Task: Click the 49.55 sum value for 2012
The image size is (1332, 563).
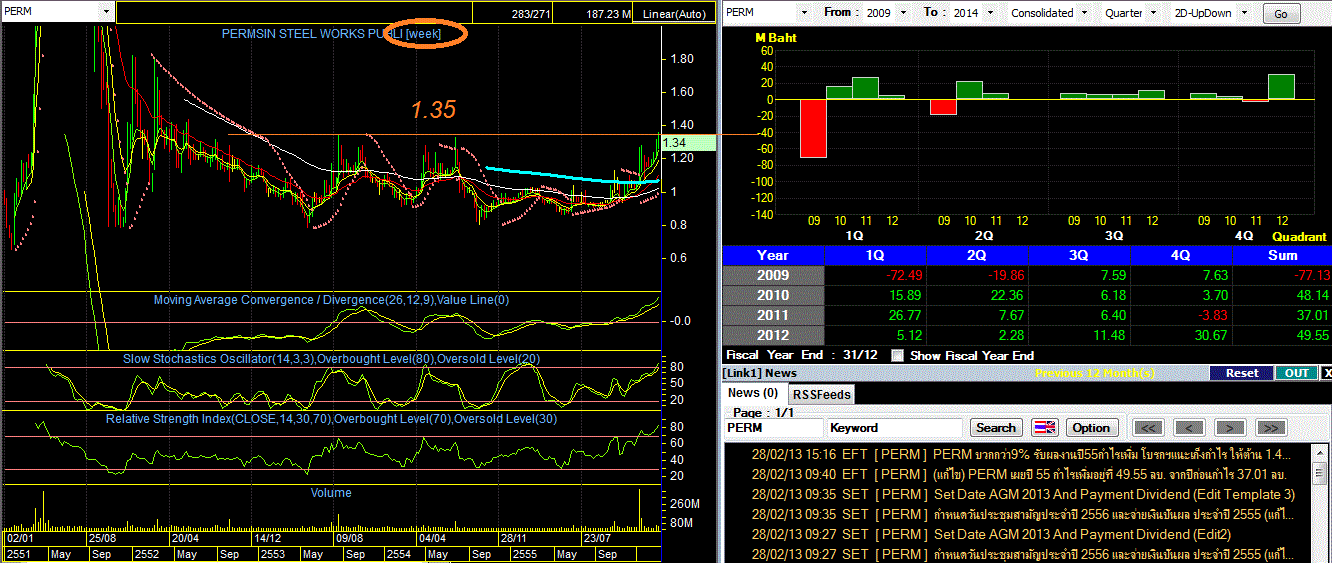Action: pyautogui.click(x=1311, y=335)
